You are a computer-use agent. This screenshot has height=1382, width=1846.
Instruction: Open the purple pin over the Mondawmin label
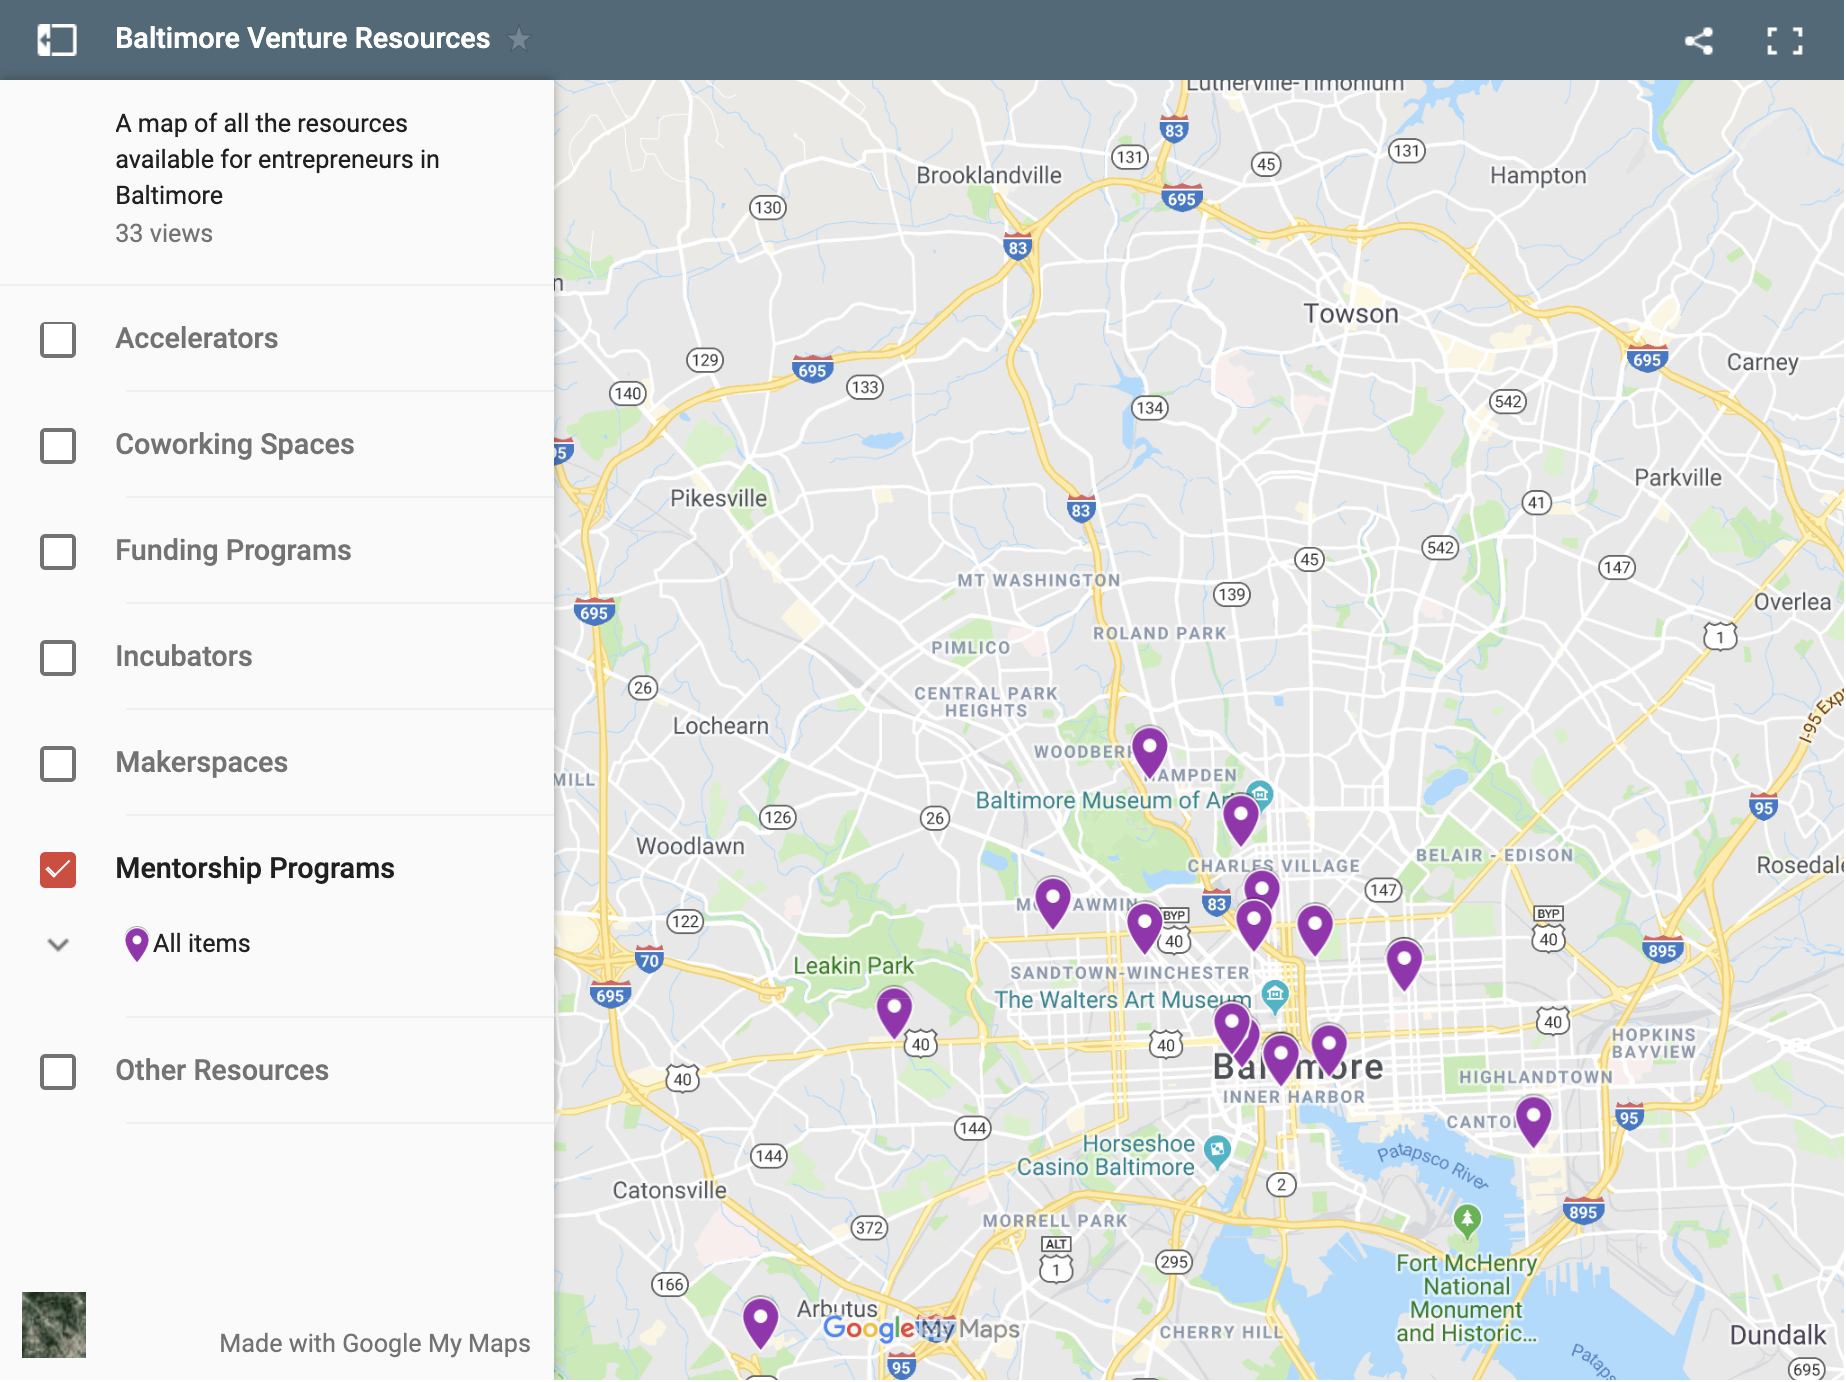click(1052, 903)
